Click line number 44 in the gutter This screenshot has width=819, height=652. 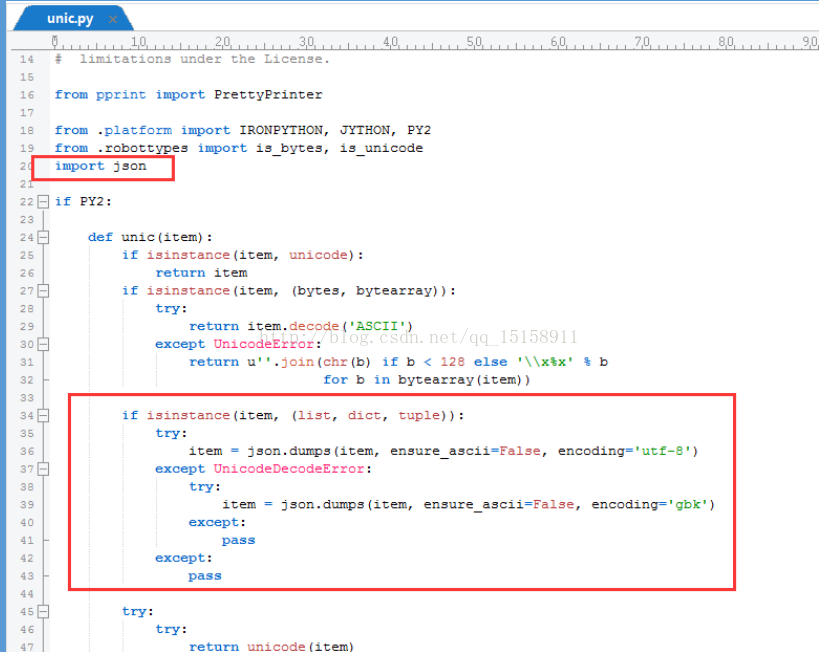[x=27, y=594]
